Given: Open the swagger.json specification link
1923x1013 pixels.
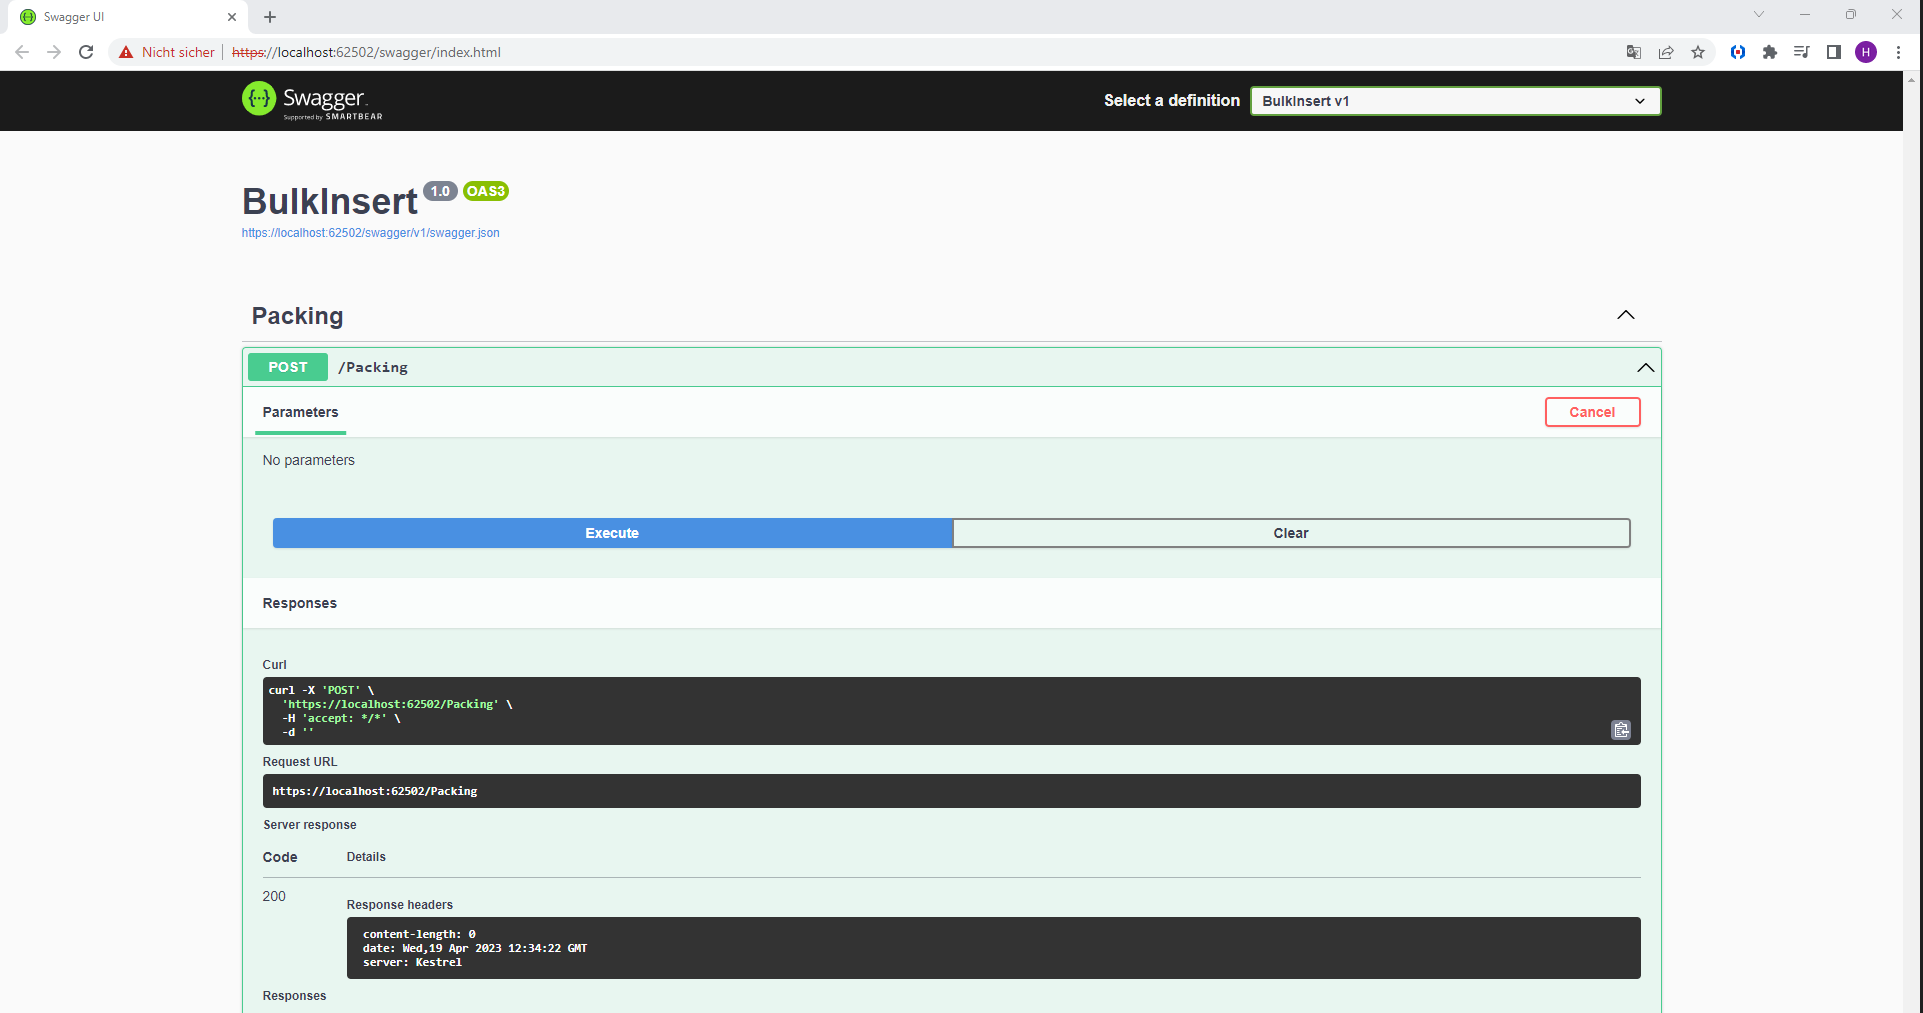Looking at the screenshot, I should tap(370, 232).
